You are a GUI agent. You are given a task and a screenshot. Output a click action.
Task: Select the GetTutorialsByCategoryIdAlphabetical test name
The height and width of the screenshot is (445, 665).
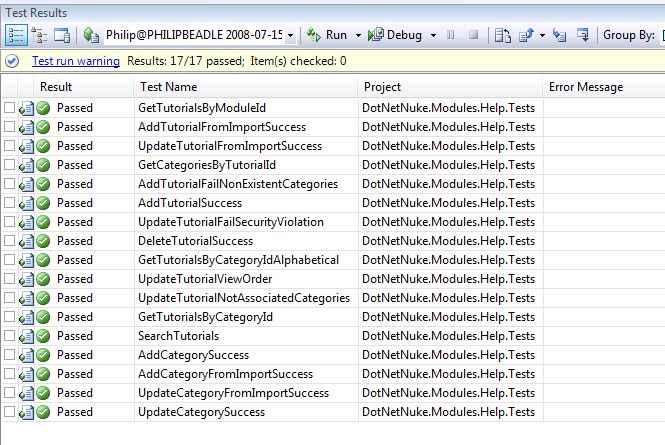pyautogui.click(x=238, y=260)
